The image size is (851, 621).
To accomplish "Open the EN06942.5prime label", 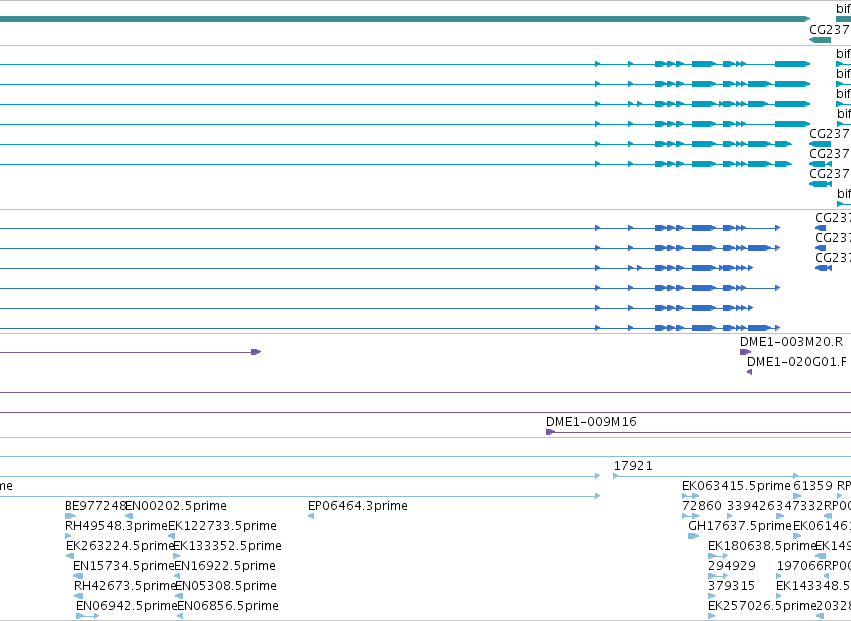I will [126, 606].
